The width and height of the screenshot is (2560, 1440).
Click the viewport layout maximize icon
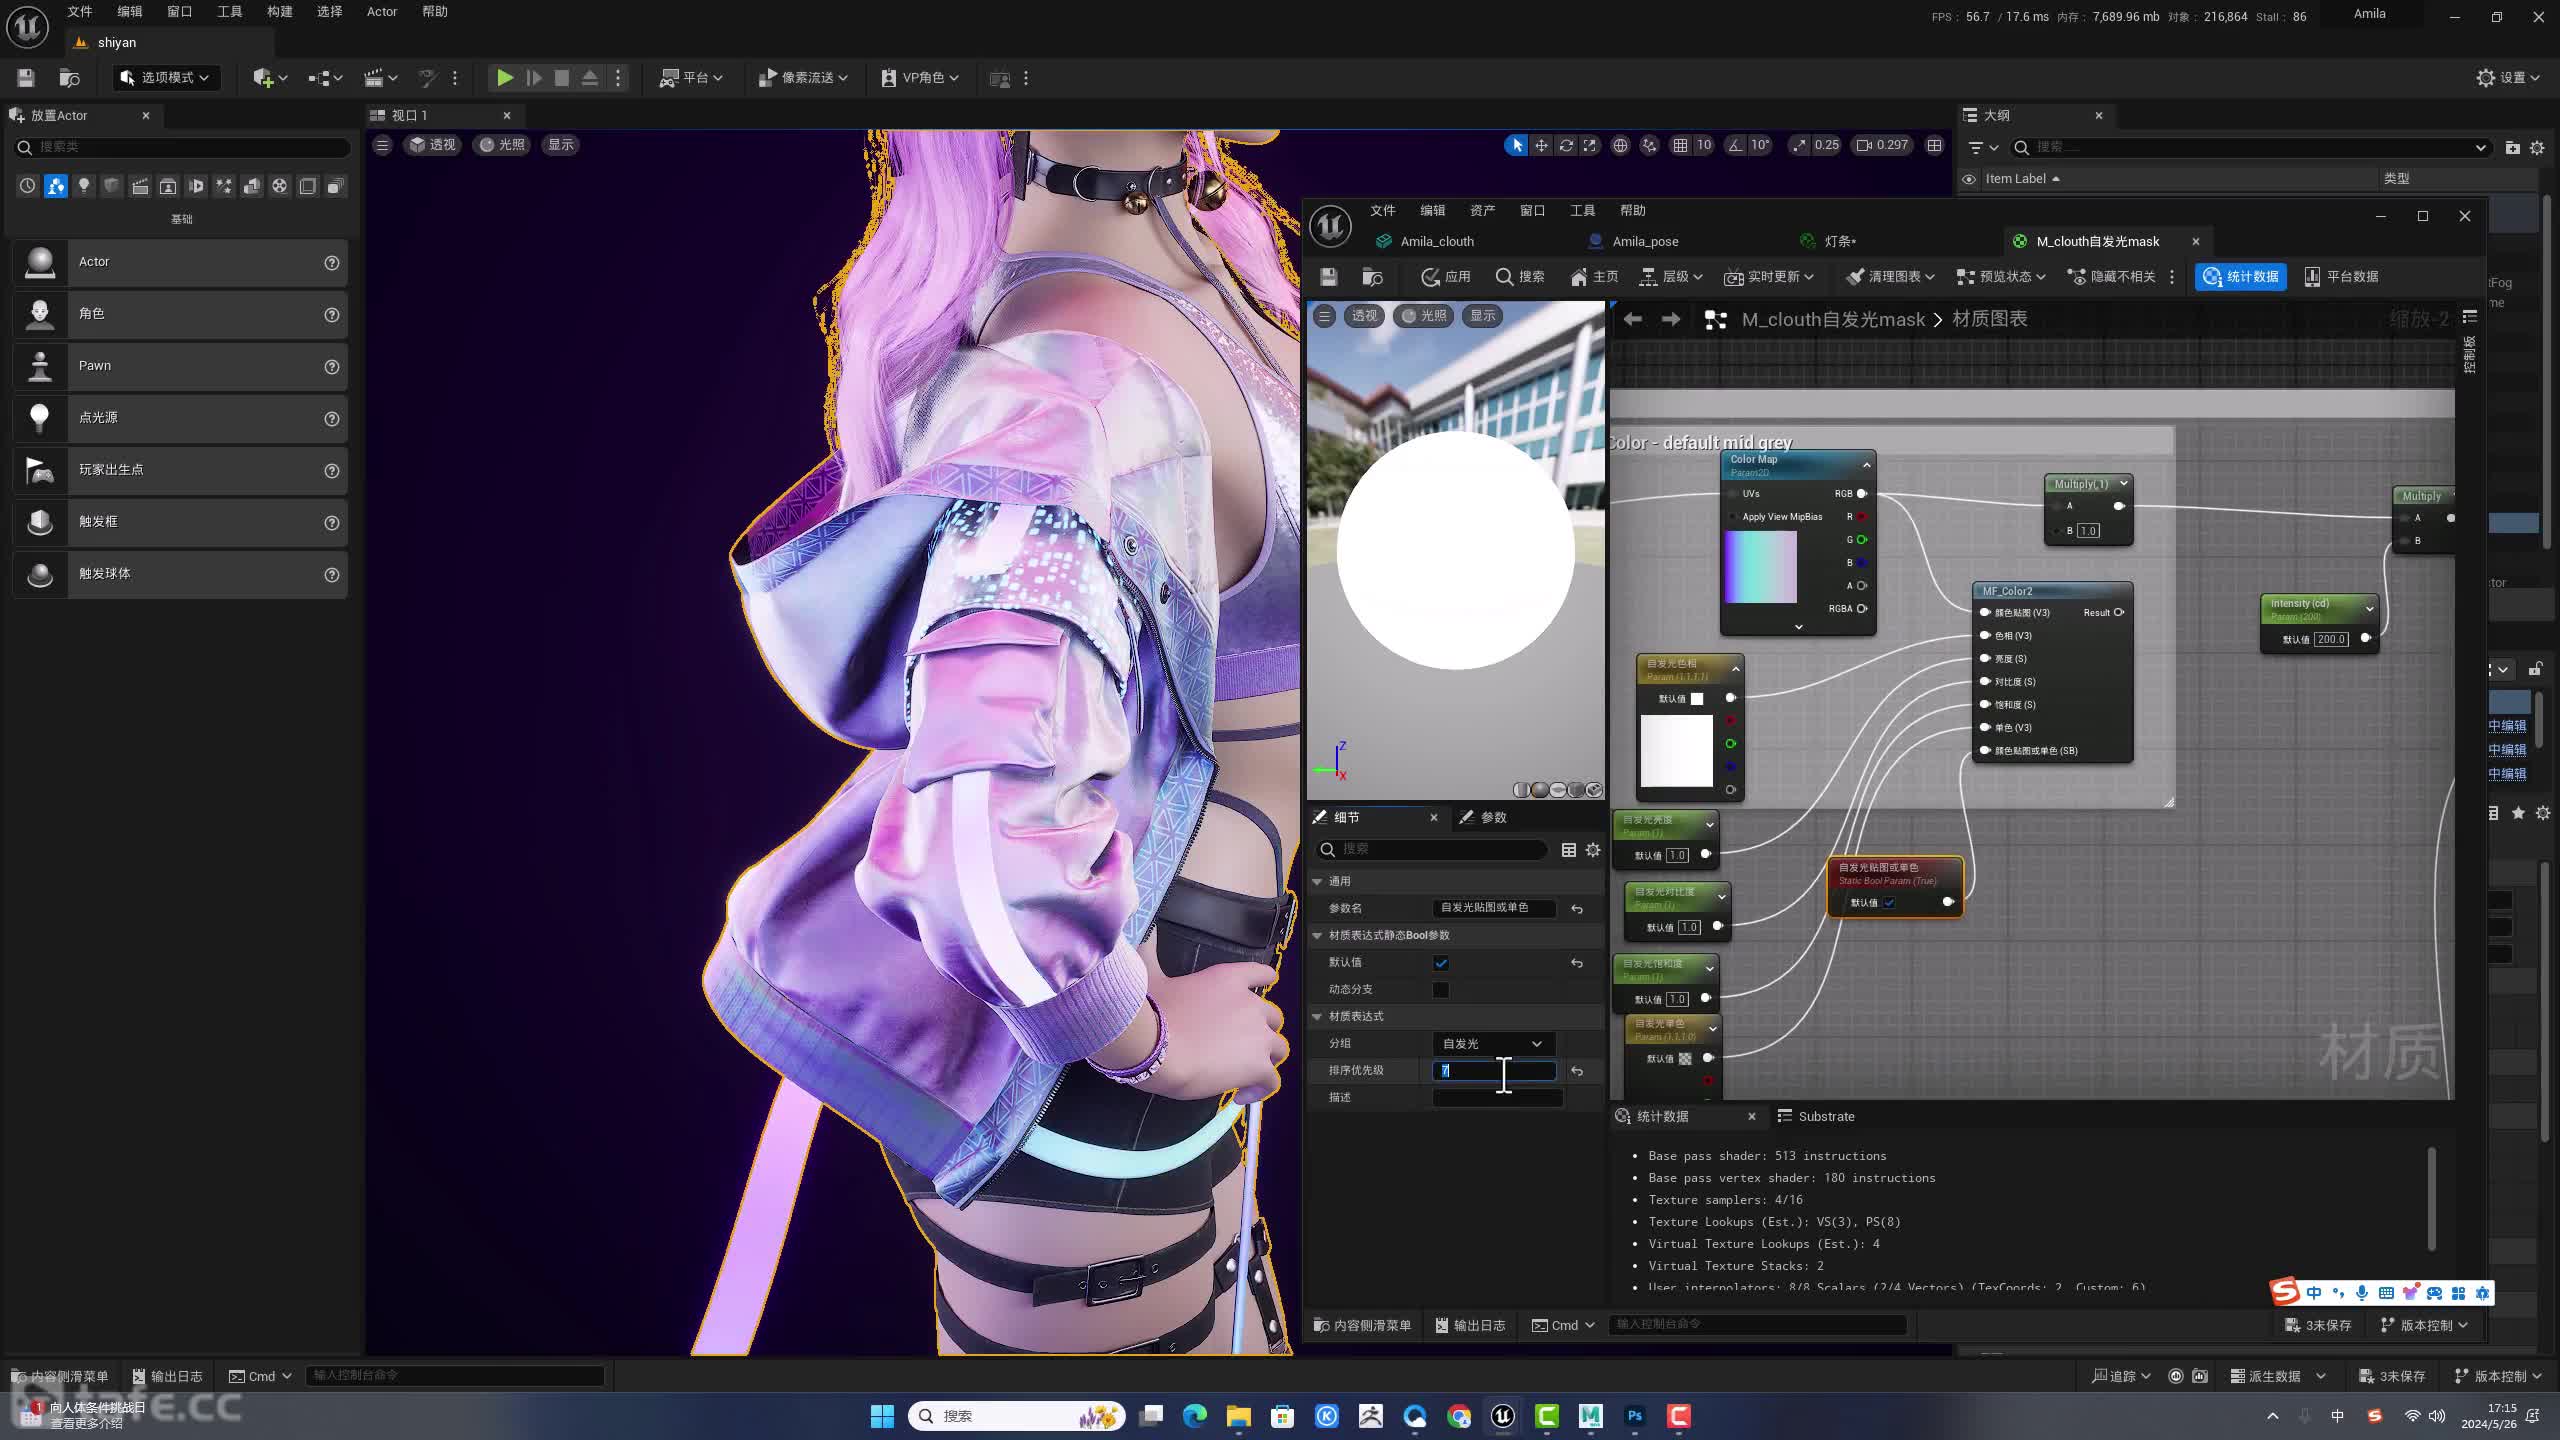point(1935,145)
